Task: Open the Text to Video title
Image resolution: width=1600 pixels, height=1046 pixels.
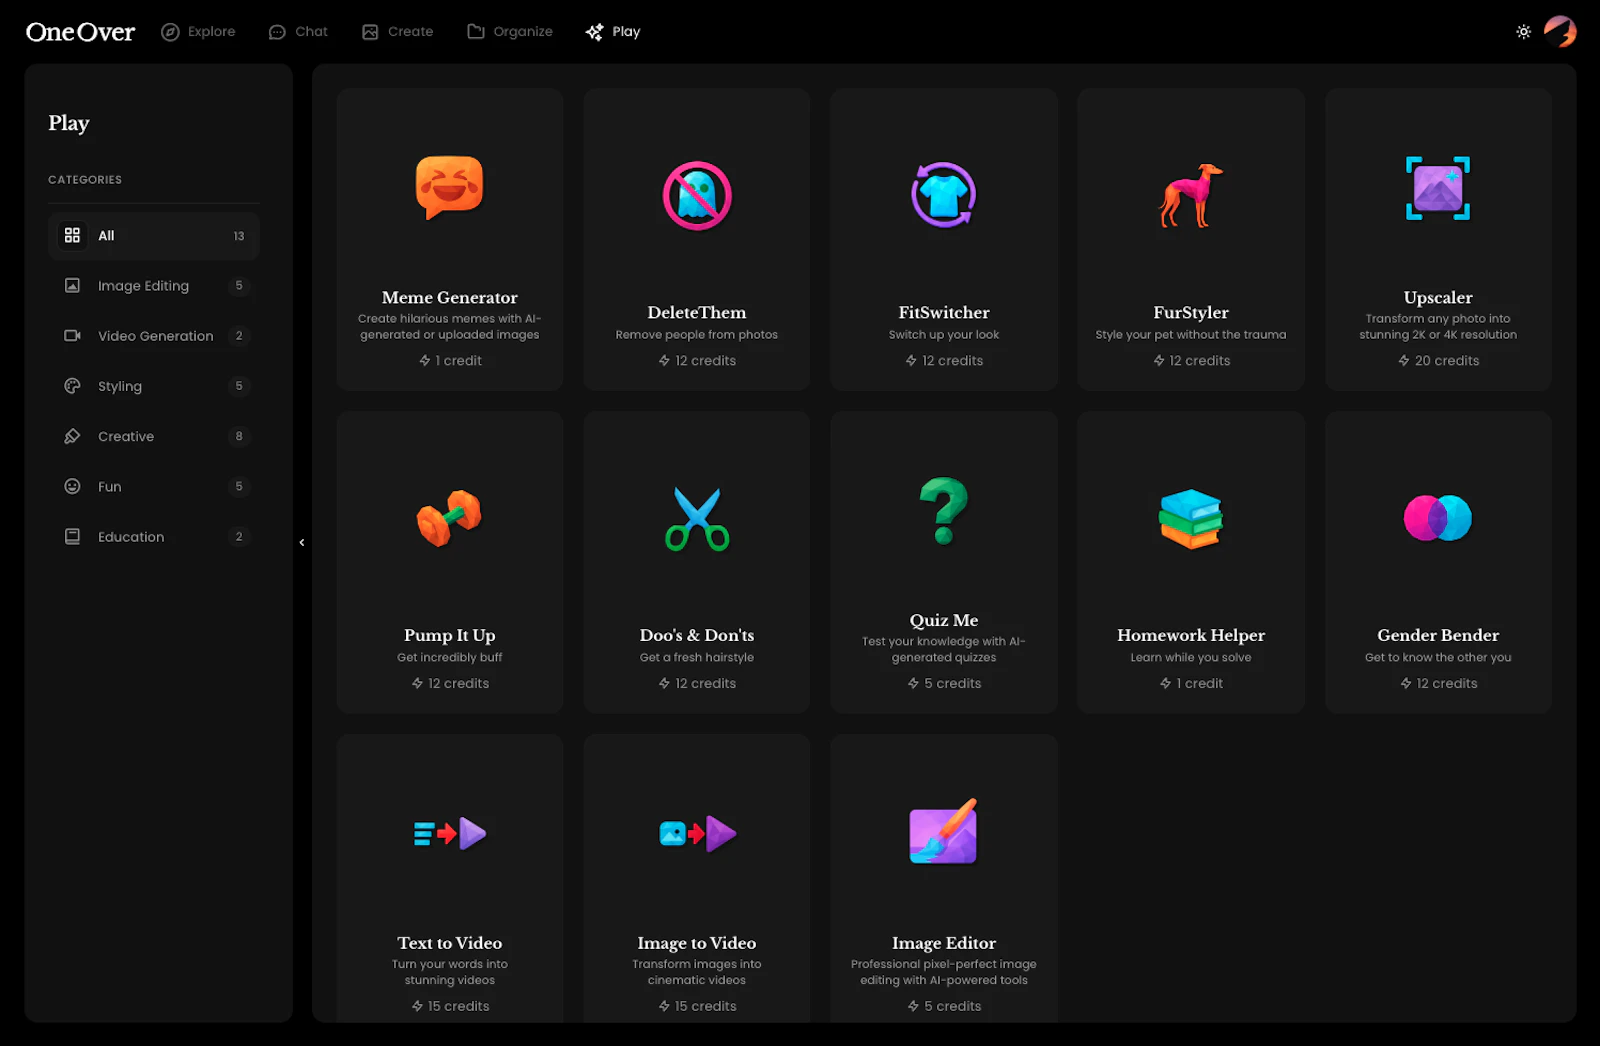Action: pyautogui.click(x=449, y=943)
